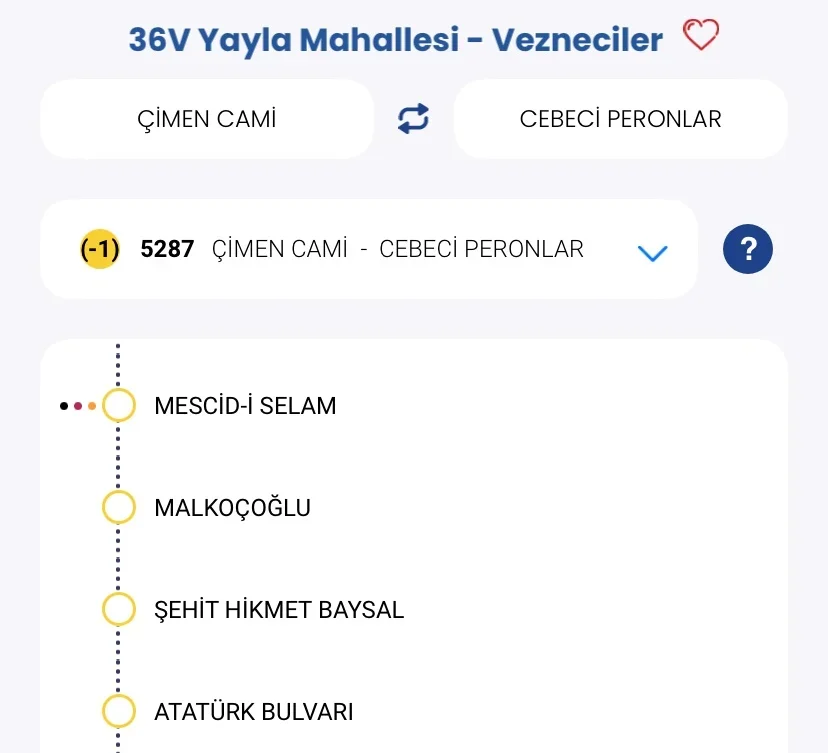Open the ATATÜRK BULVARI stop
The image size is (828, 753).
(x=253, y=712)
